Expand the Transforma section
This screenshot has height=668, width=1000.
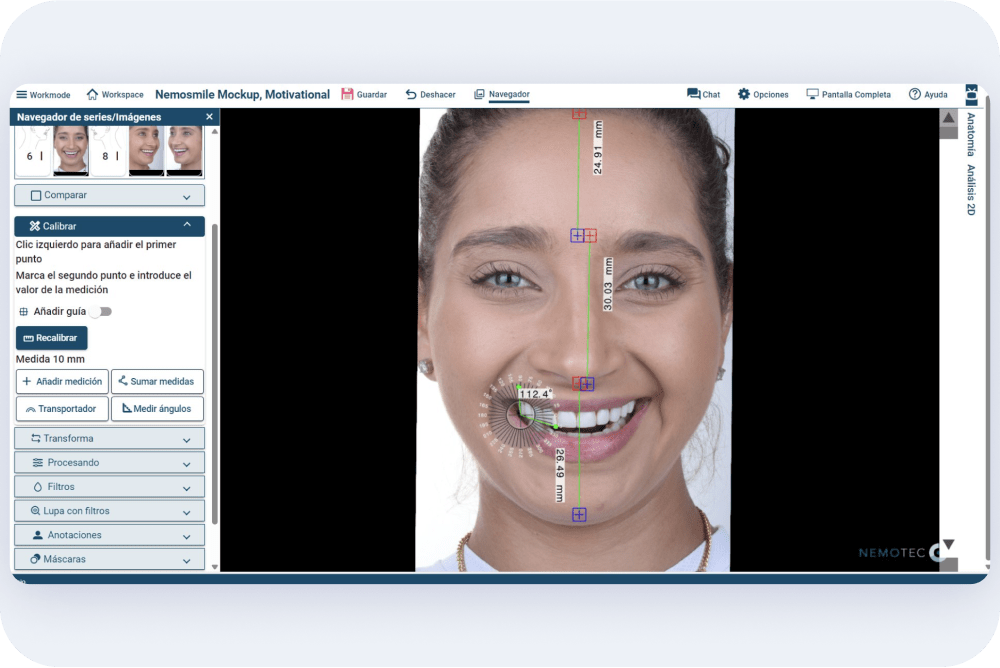[110, 439]
